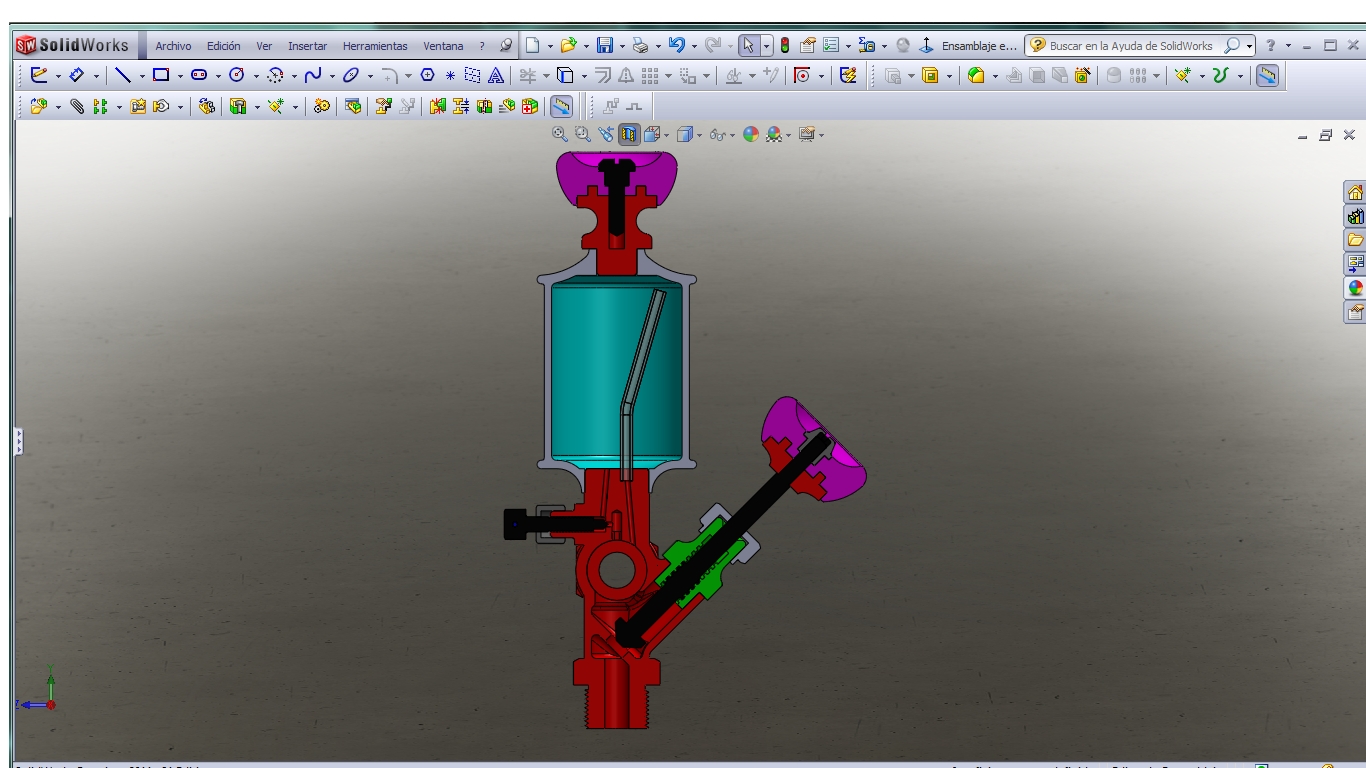The width and height of the screenshot is (1366, 768).
Task: Open the ? help menu
Action: [x=482, y=46]
